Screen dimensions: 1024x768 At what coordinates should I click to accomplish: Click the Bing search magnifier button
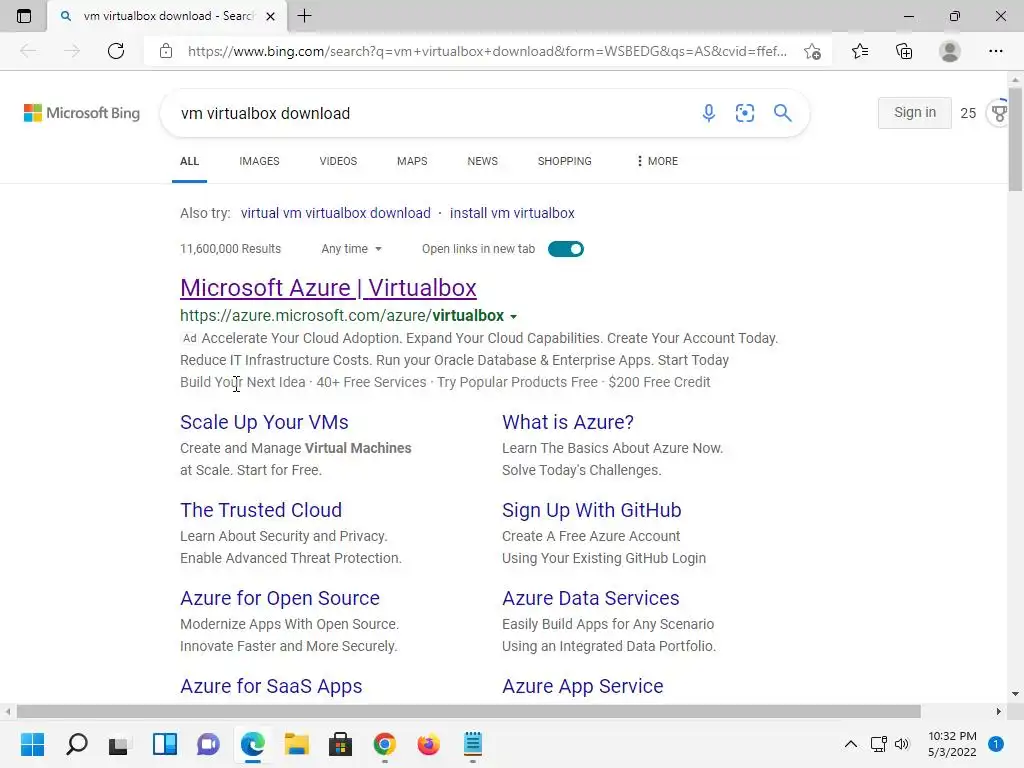point(782,113)
